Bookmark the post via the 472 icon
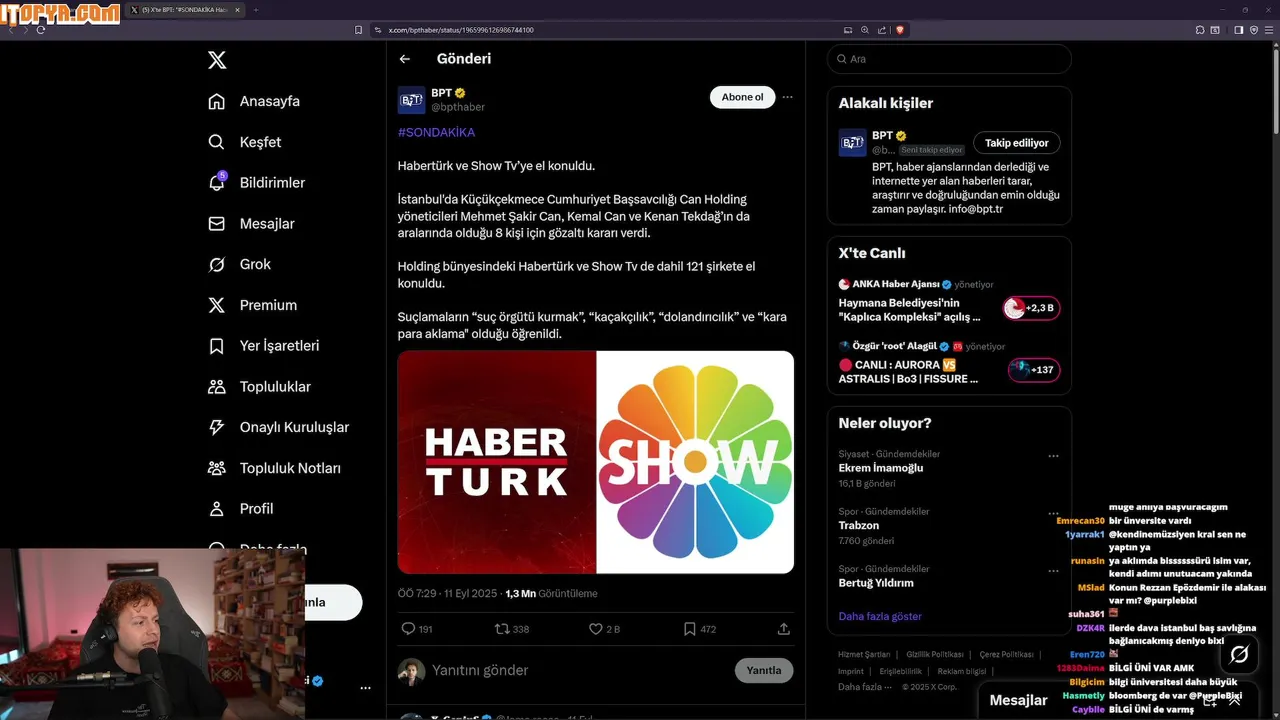Screen dimensions: 1280x720 pos(689,629)
